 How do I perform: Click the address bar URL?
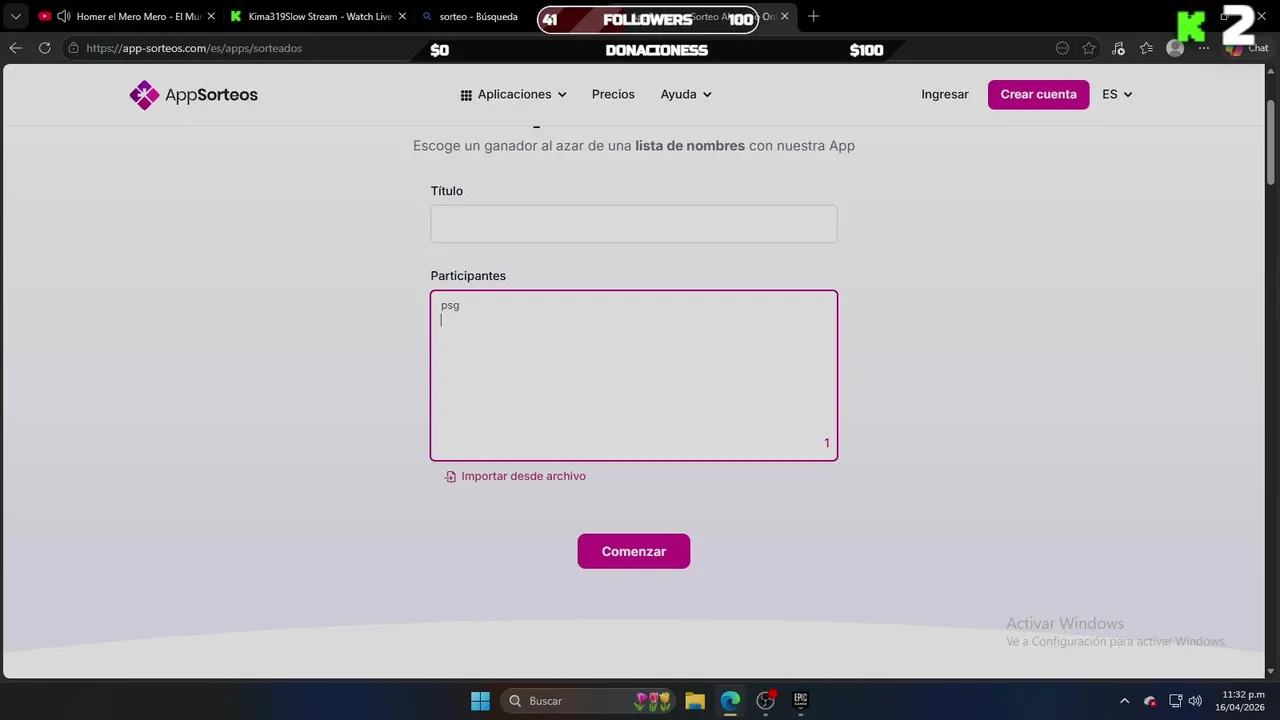194,48
